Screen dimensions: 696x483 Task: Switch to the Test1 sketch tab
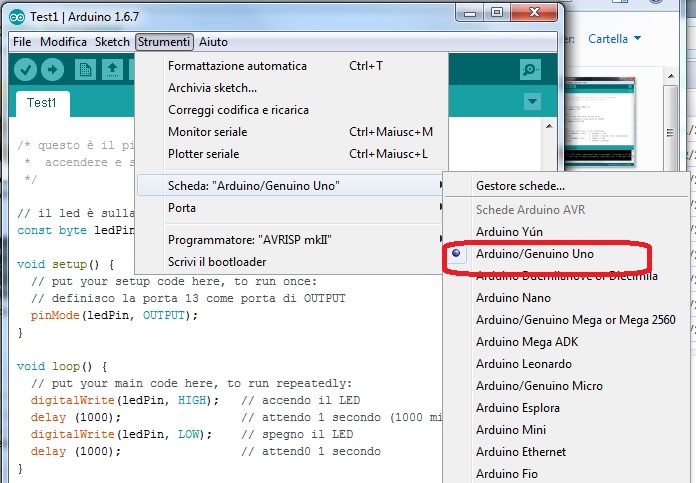pyautogui.click(x=42, y=103)
